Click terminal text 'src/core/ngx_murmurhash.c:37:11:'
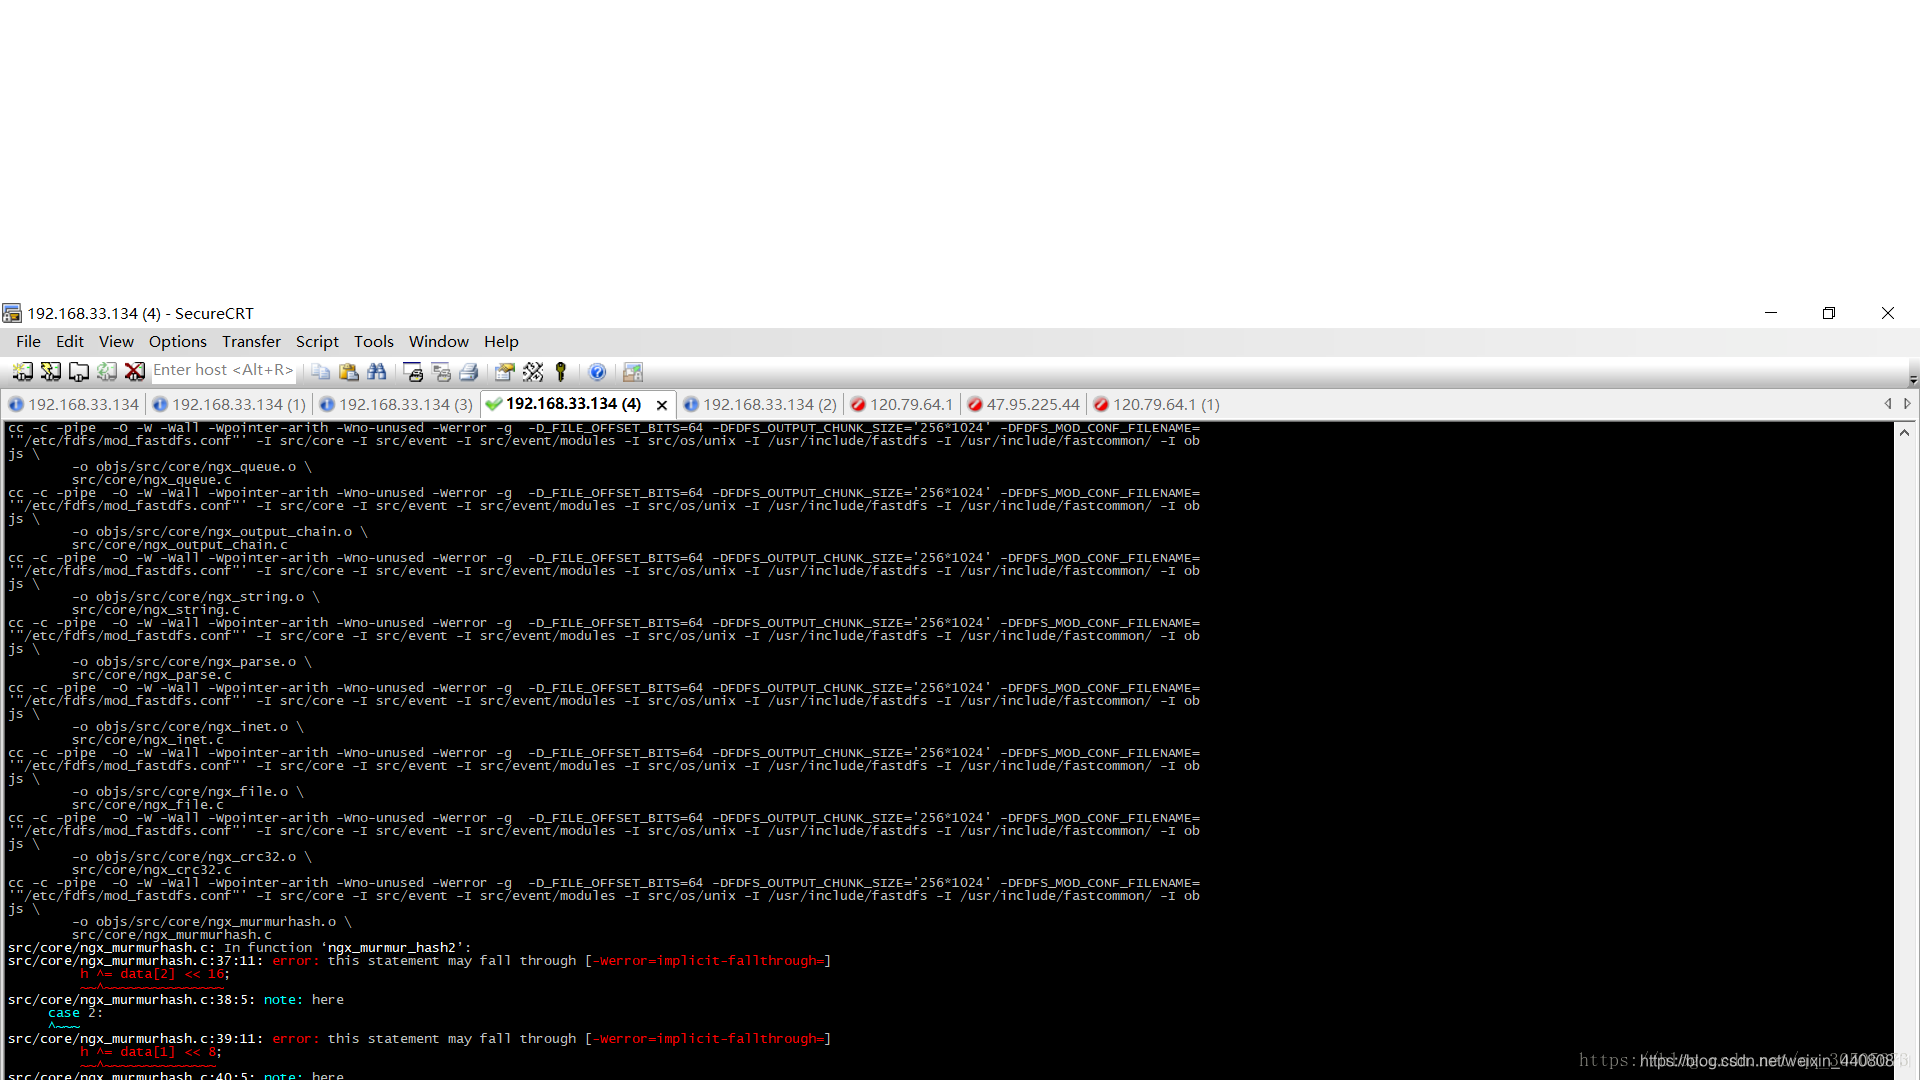 (x=135, y=961)
